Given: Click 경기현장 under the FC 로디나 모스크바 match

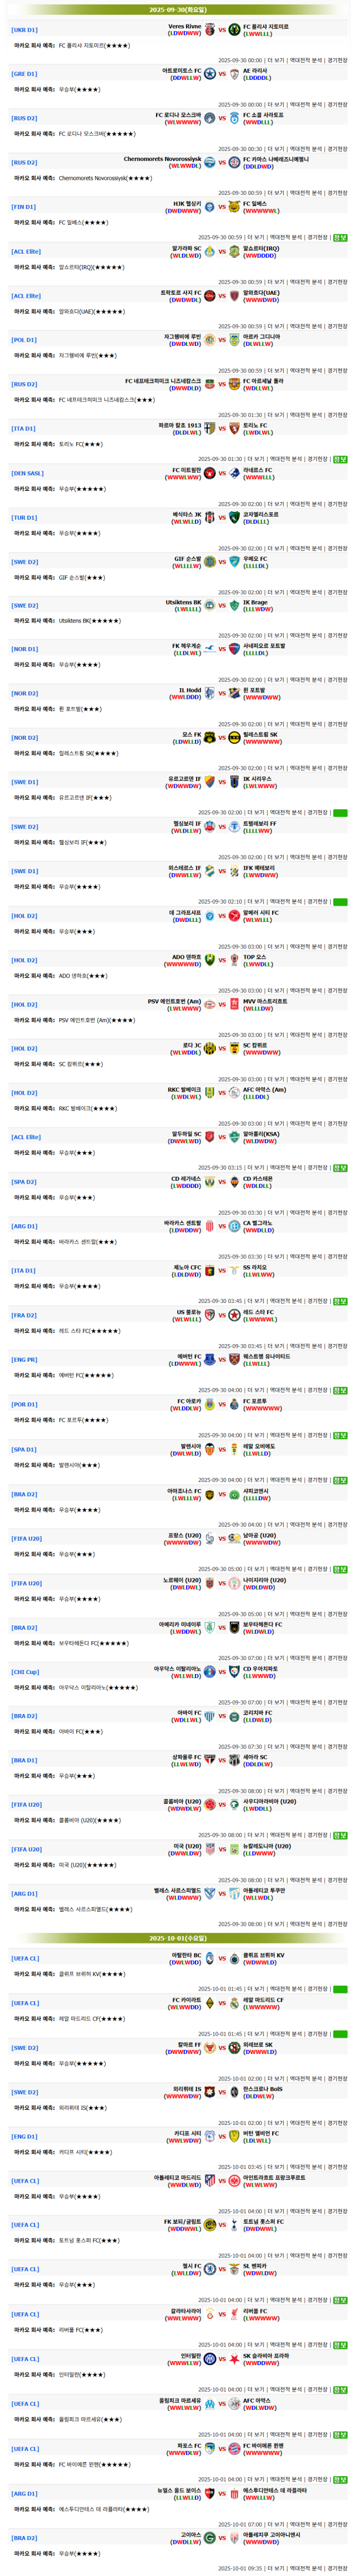Looking at the screenshot, I should click(x=337, y=148).
